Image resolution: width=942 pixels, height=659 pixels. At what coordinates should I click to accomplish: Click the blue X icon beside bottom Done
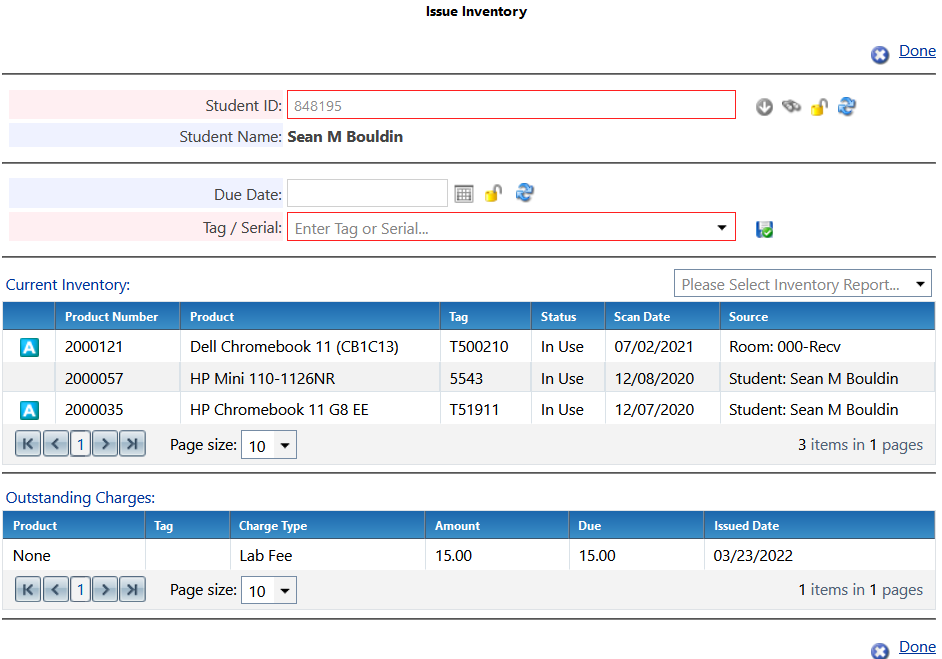(880, 651)
